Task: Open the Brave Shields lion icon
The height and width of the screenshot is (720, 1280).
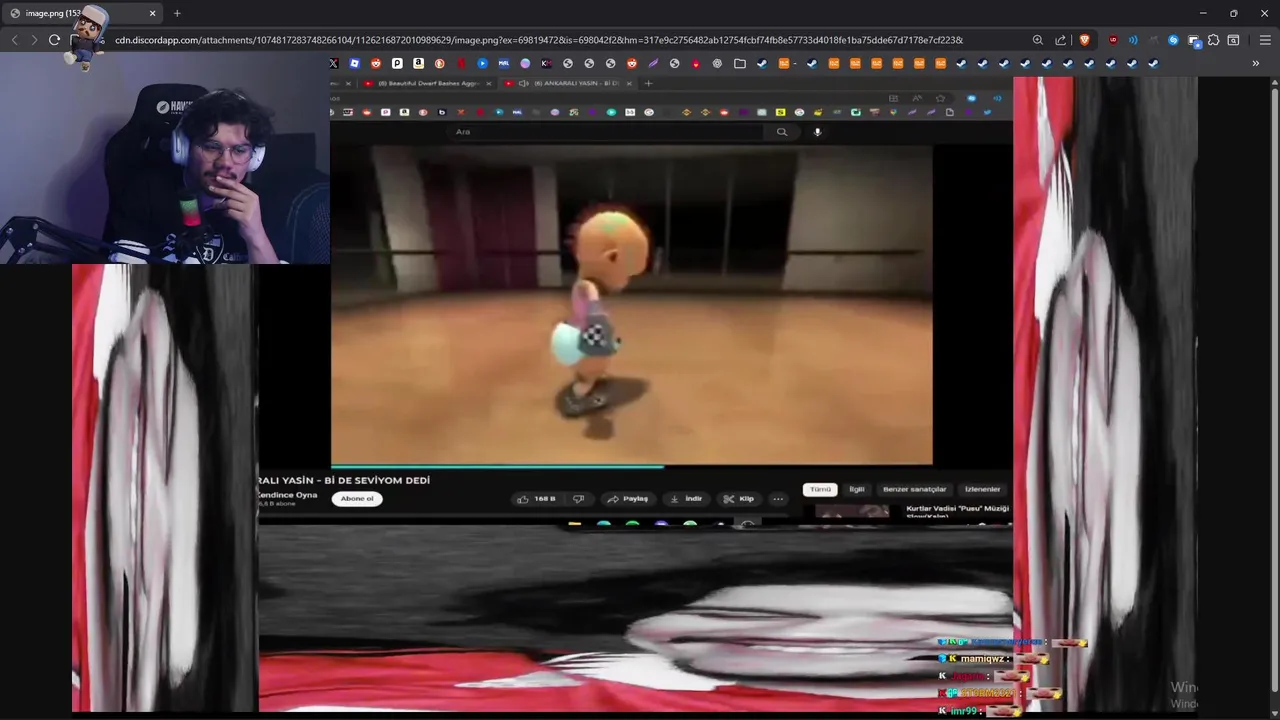Action: (1085, 40)
